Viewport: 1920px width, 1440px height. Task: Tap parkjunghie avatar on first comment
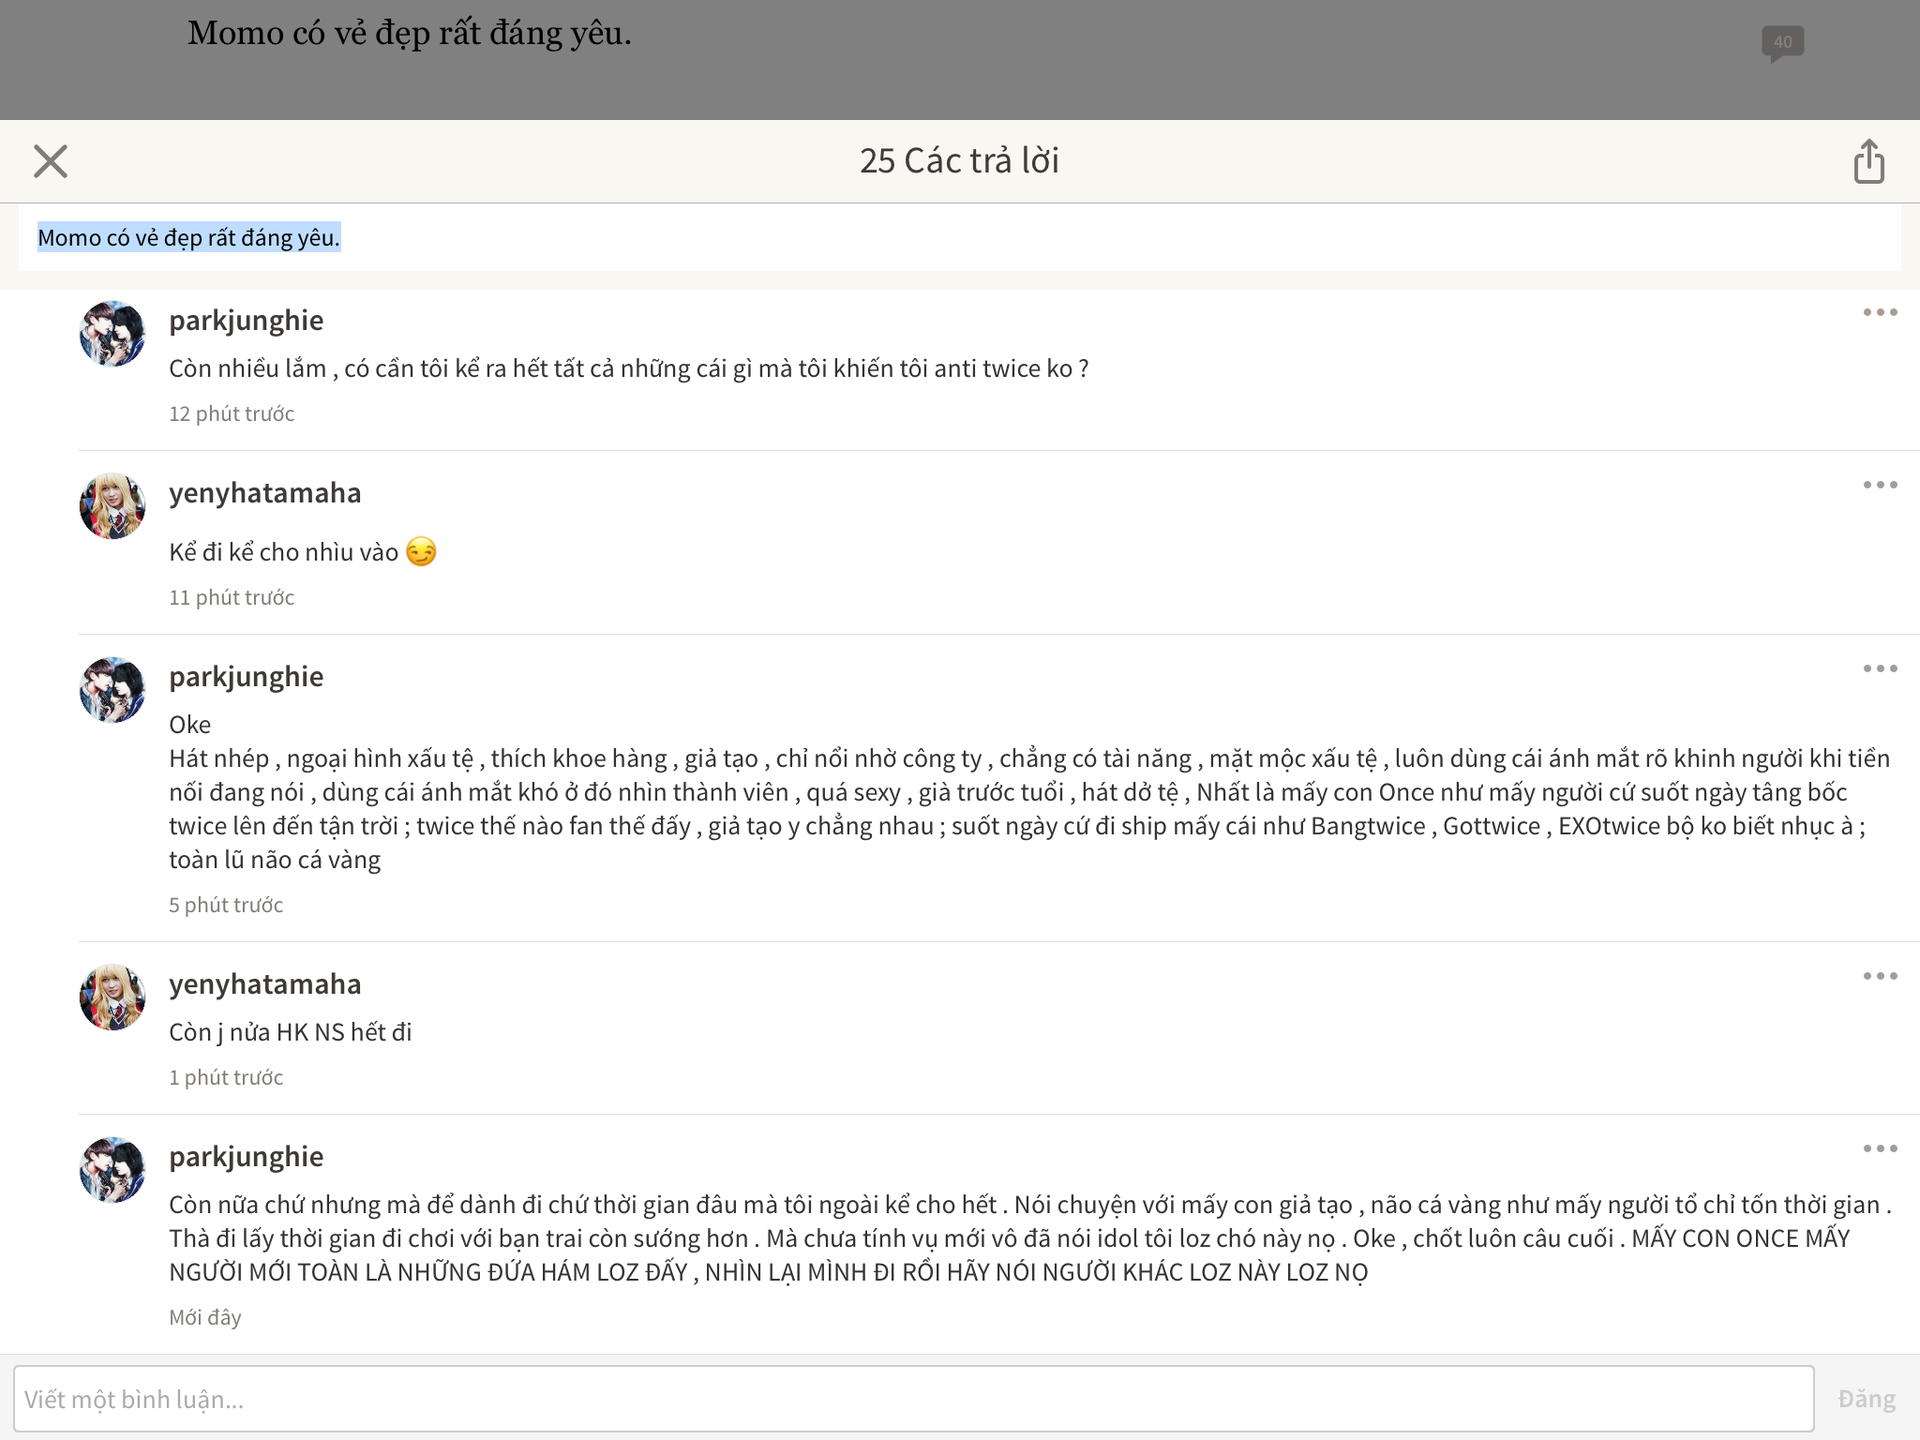pos(112,334)
